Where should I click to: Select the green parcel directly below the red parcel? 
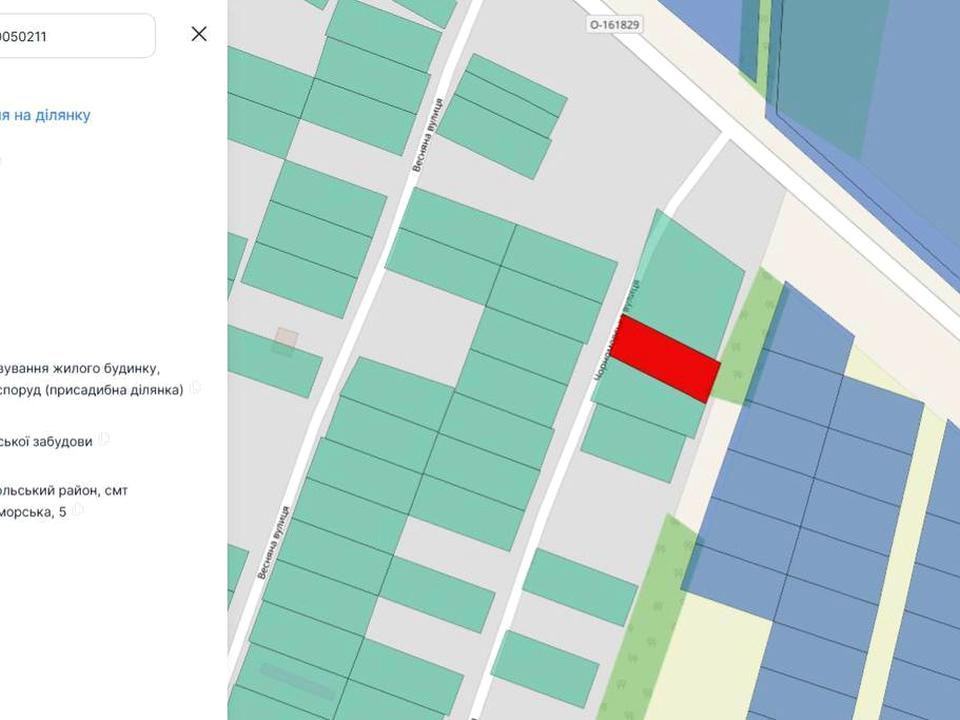[x=648, y=402]
